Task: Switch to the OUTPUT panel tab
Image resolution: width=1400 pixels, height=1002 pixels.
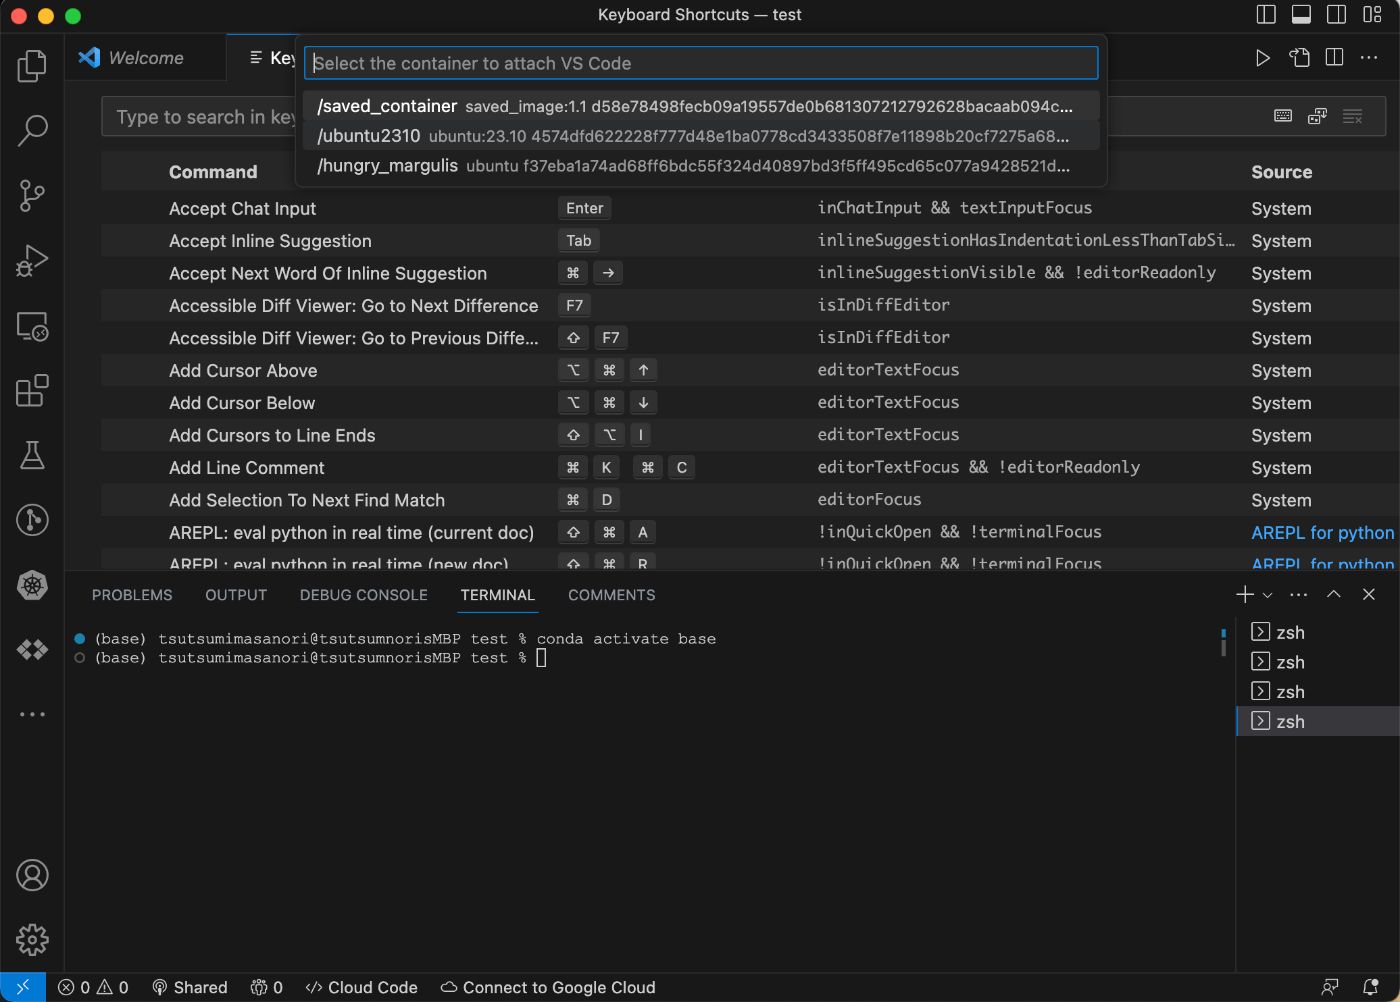Action: (236, 595)
